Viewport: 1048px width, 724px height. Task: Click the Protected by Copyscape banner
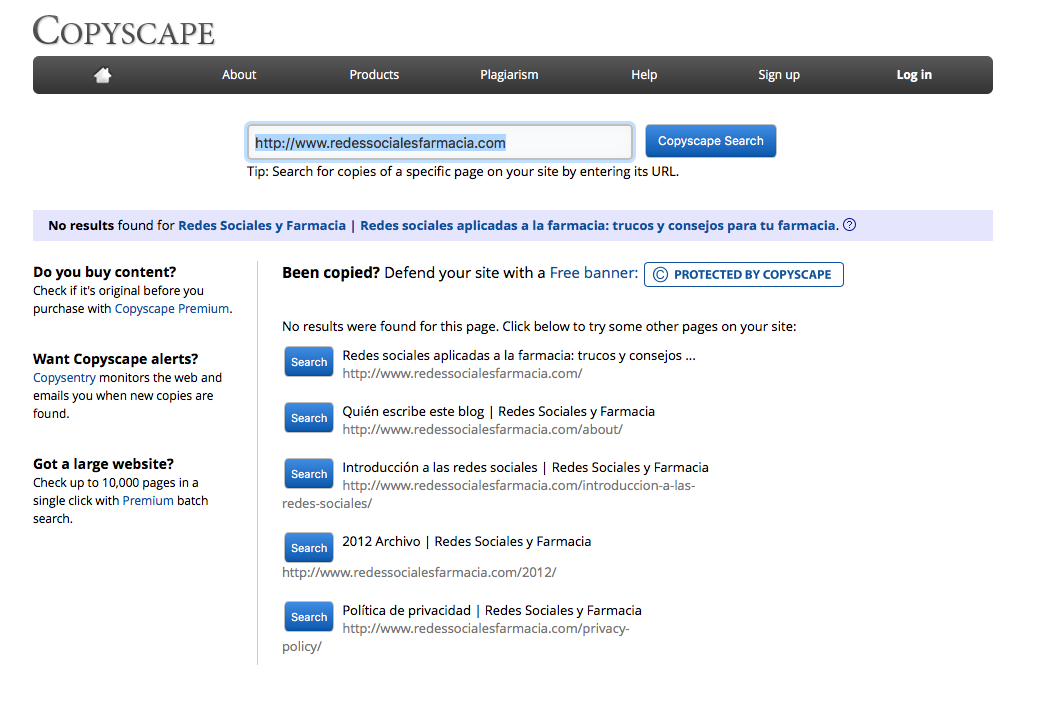click(x=743, y=274)
